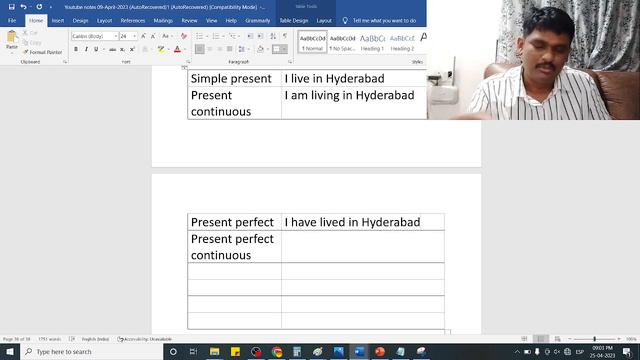Click the Tell me what you want to do box
The image size is (640, 360).
(380, 20)
